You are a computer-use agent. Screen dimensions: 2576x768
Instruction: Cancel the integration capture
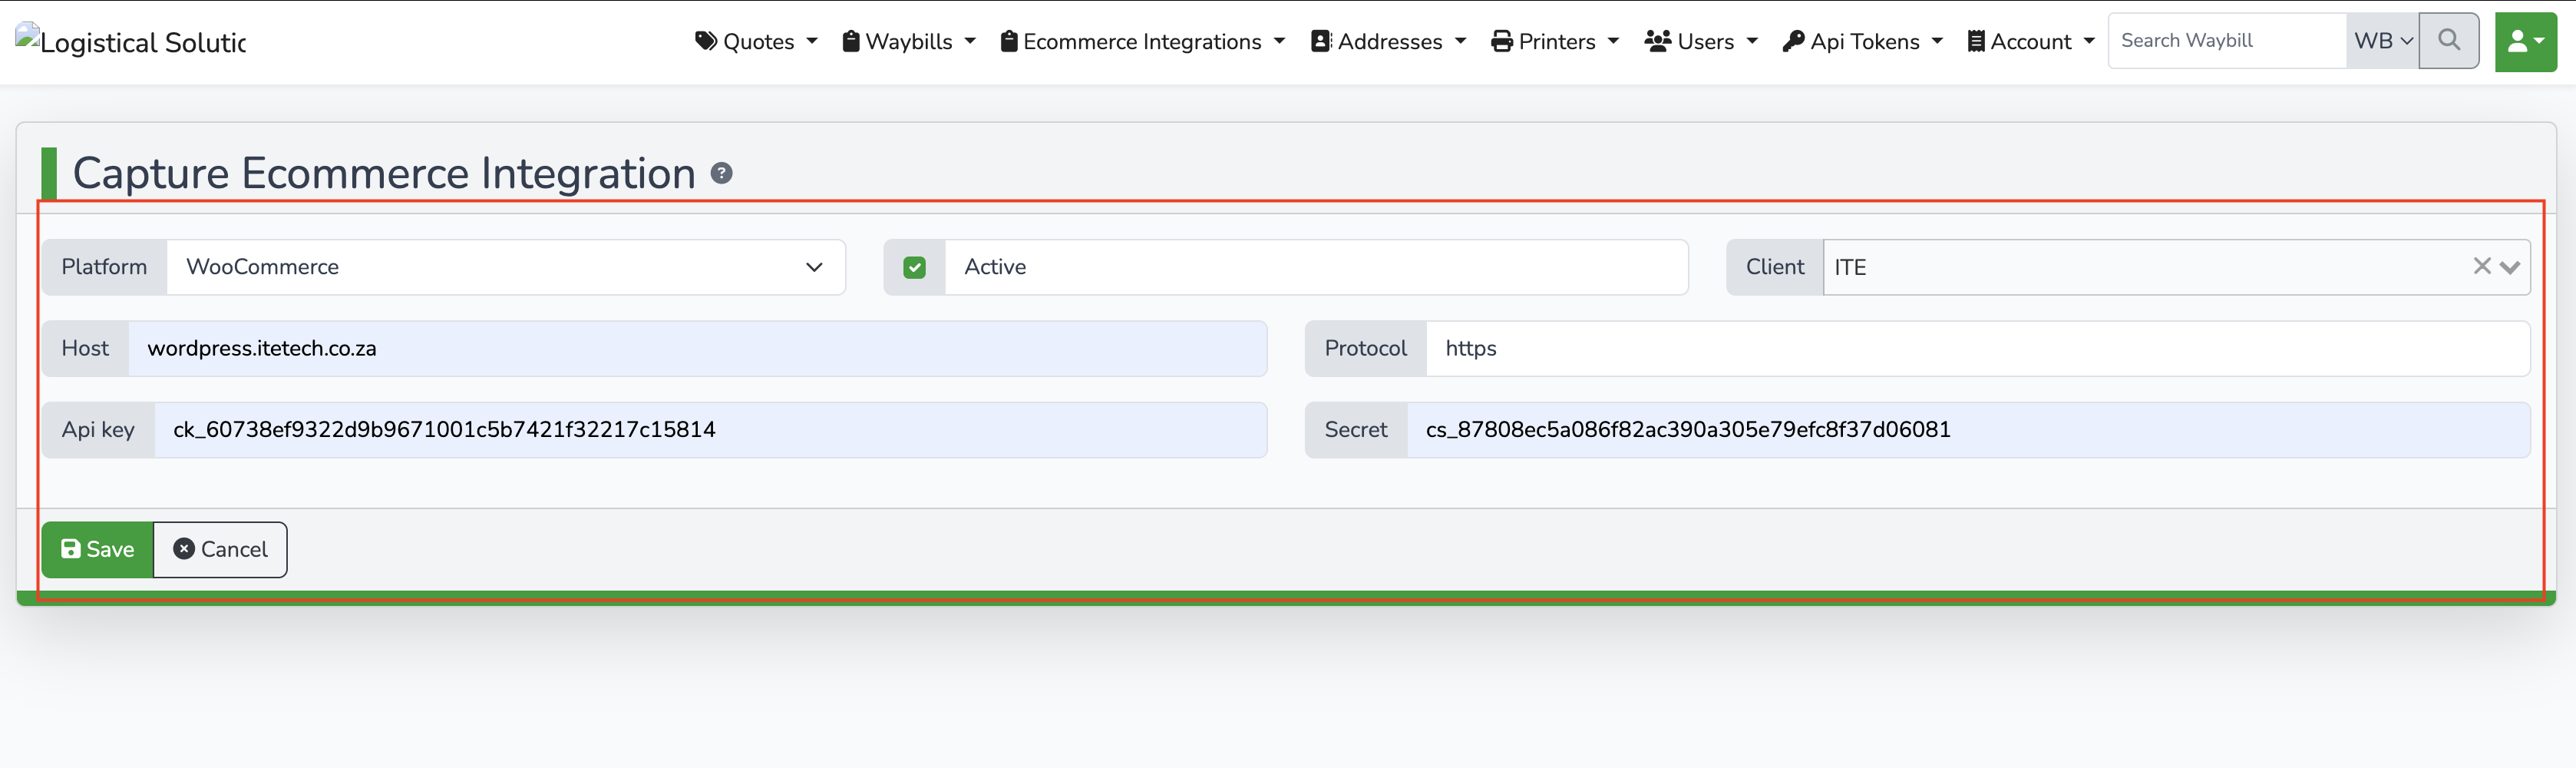pos(220,549)
